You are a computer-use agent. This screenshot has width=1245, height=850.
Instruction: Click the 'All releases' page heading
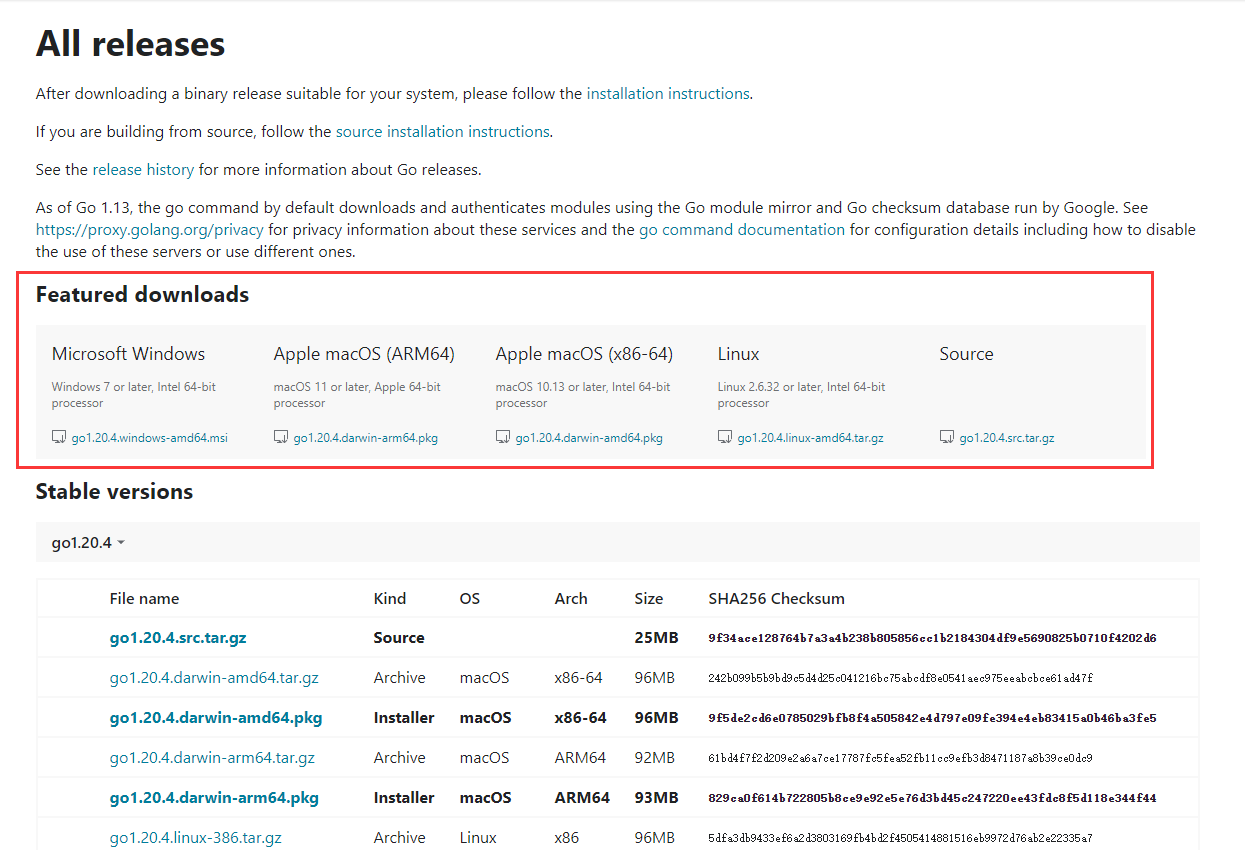pos(130,44)
